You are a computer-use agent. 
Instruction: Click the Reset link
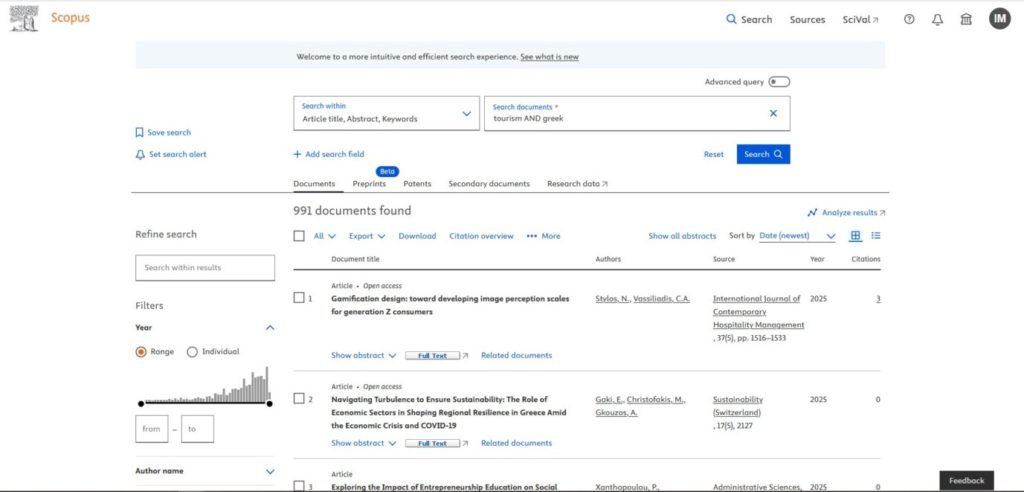[714, 155]
